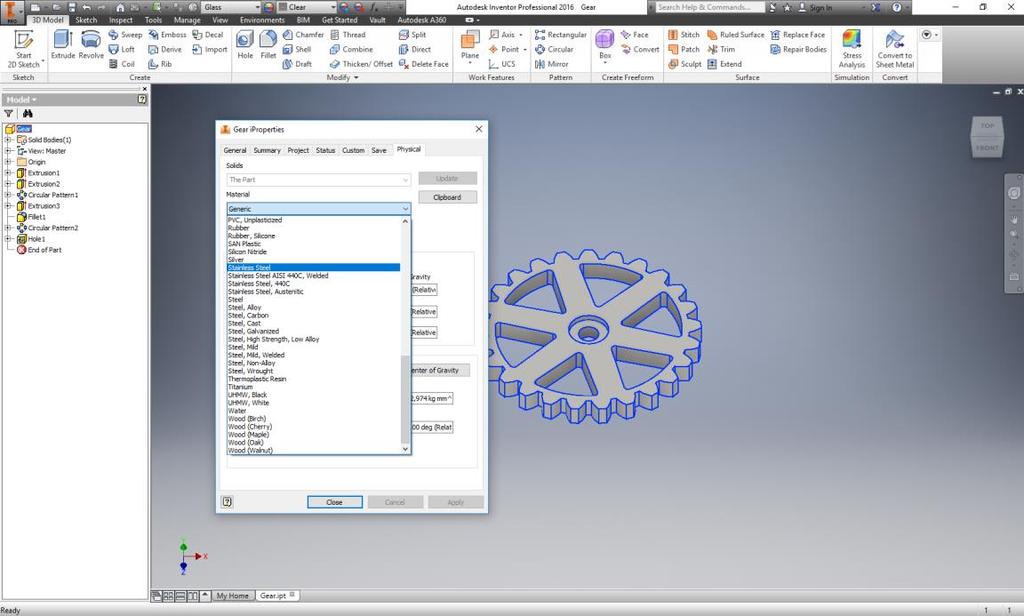Select the Rib tool
The image size is (1024, 616).
pyautogui.click(x=160, y=64)
